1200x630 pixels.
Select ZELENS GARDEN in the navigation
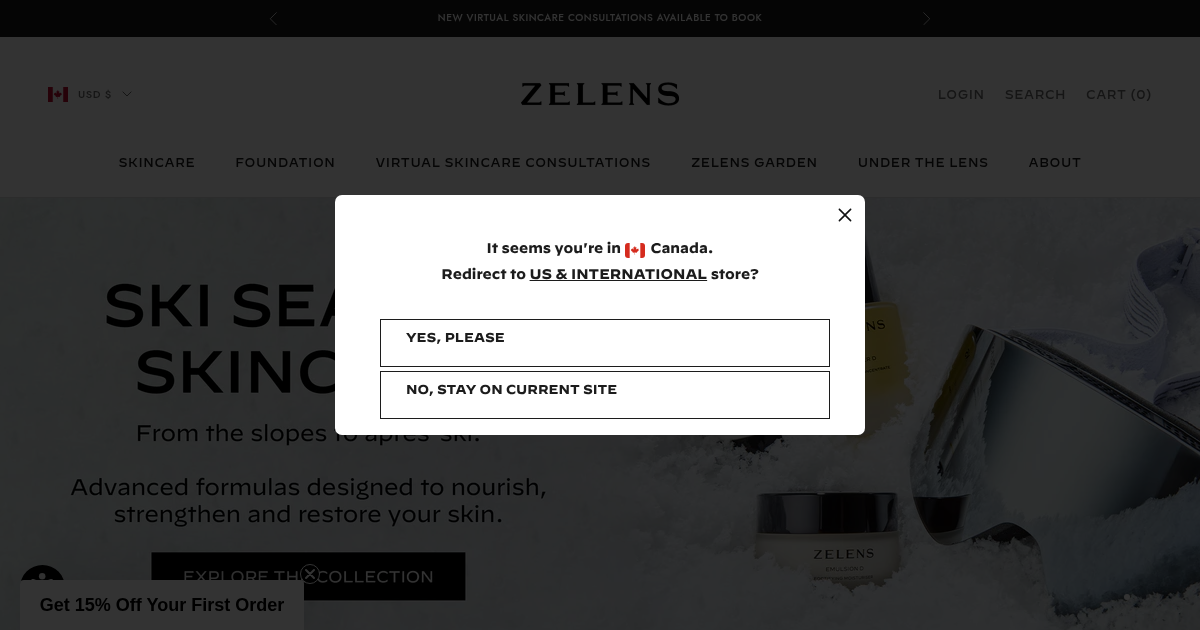click(754, 162)
